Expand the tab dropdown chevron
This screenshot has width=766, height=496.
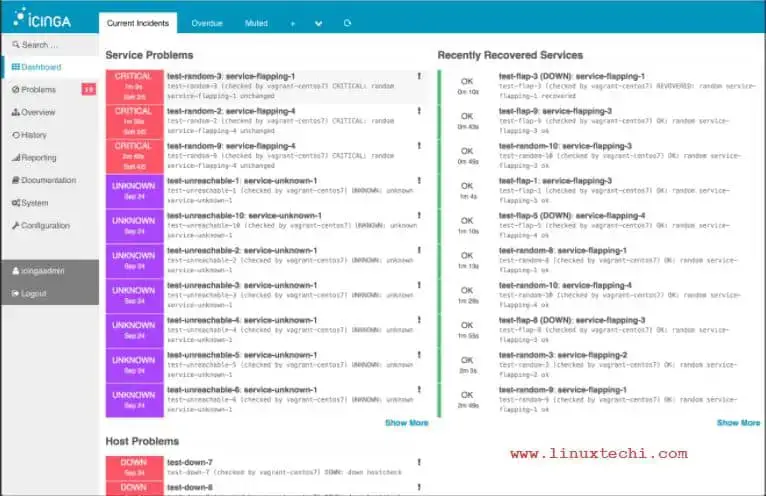pos(319,23)
